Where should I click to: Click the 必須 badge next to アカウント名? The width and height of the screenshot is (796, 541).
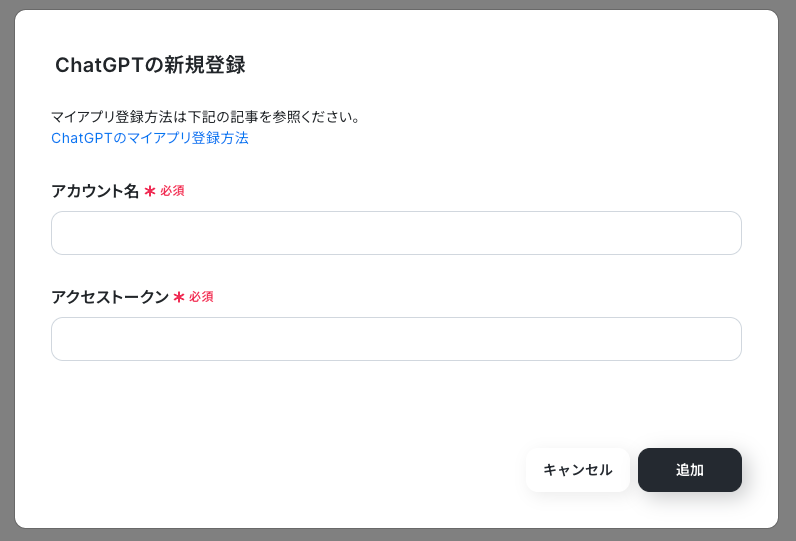[x=173, y=191]
